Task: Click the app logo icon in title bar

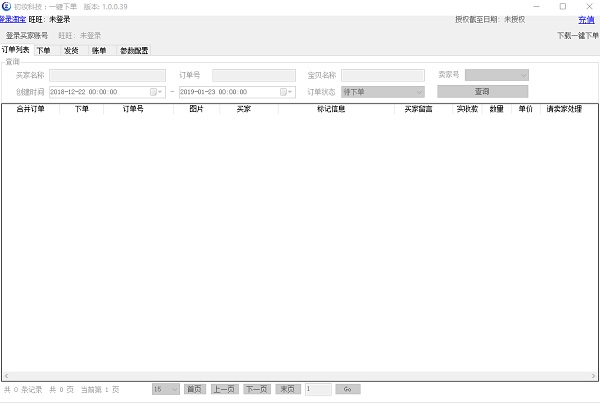Action: point(7,6)
